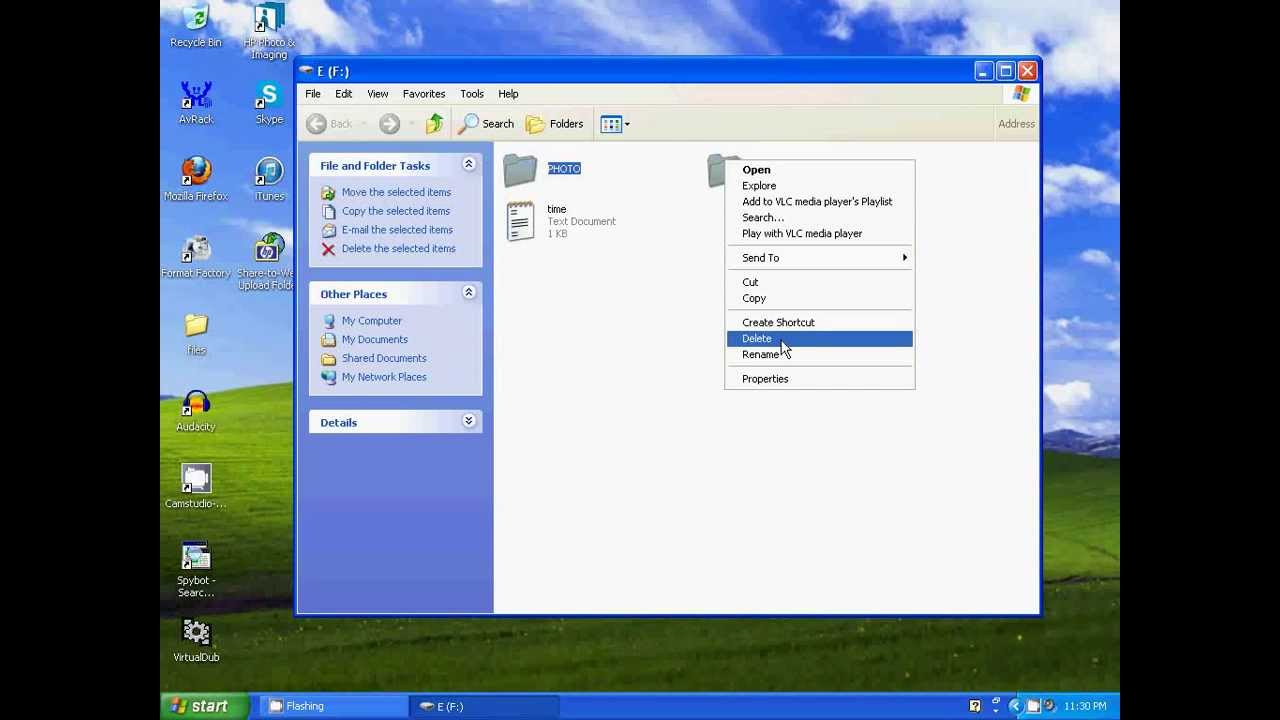Toggle the Folders pane button
The height and width of the screenshot is (720, 1280).
point(555,124)
